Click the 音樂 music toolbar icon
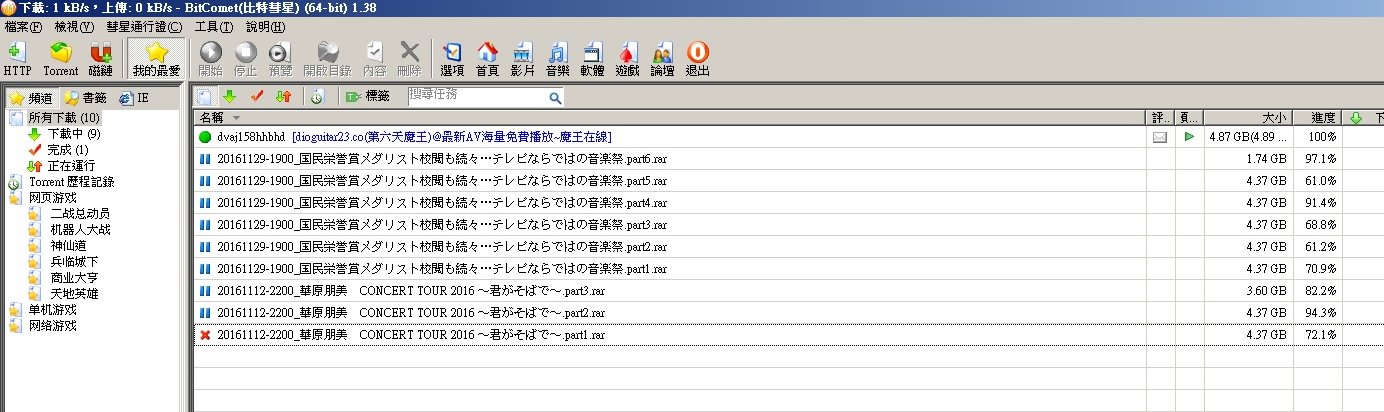The image size is (1384, 412). pyautogui.click(x=557, y=59)
